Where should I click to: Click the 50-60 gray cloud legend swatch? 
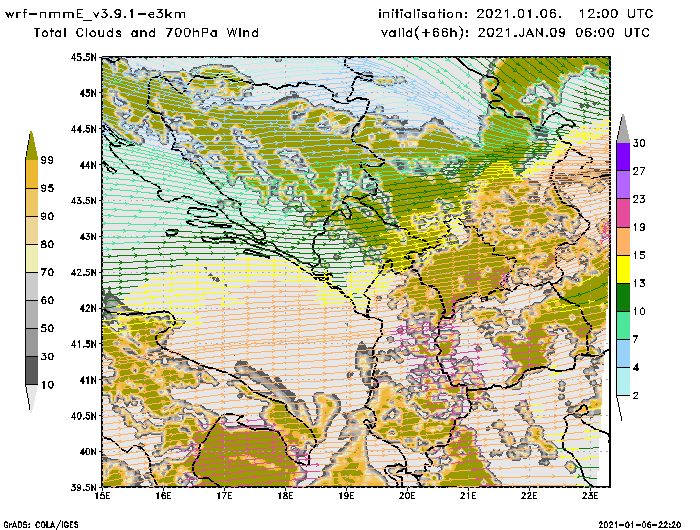click(x=32, y=314)
